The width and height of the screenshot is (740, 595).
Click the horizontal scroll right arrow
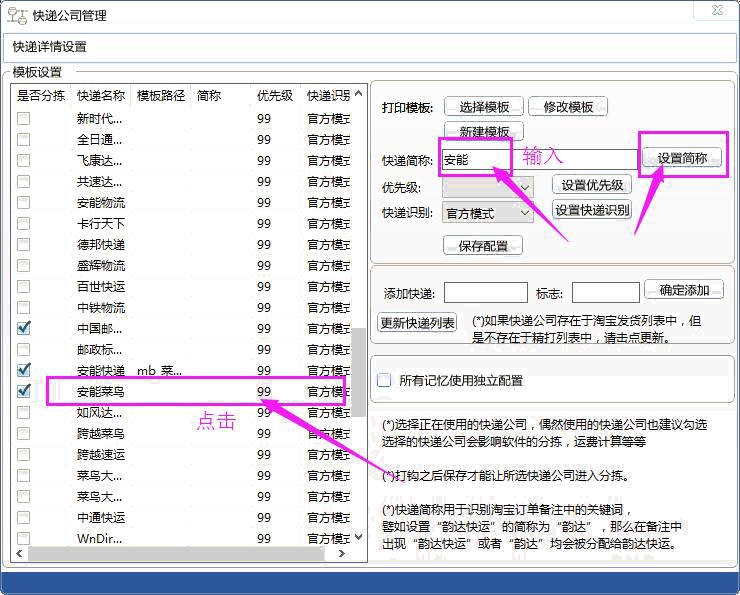pyautogui.click(x=342, y=553)
